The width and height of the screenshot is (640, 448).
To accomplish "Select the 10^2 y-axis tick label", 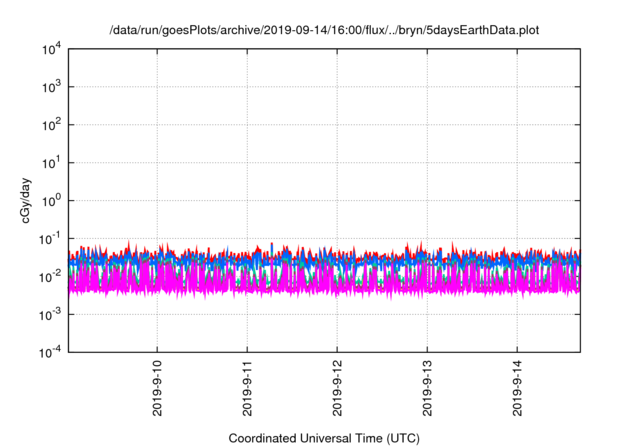I will click(x=52, y=125).
